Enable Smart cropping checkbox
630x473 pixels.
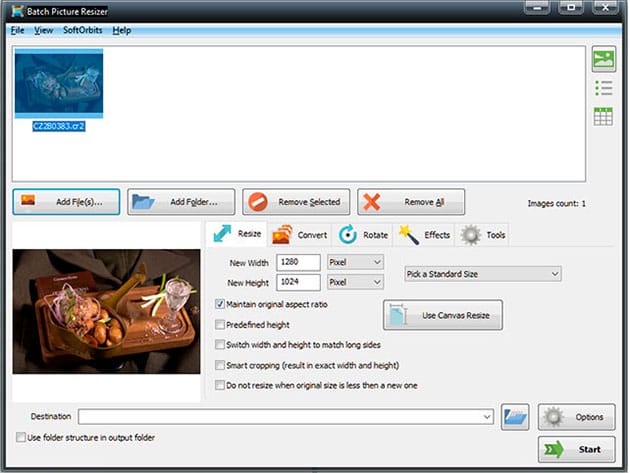[221, 365]
